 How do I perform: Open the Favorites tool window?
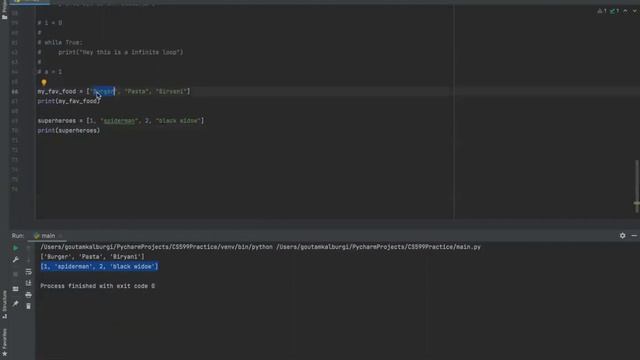pos(4,342)
